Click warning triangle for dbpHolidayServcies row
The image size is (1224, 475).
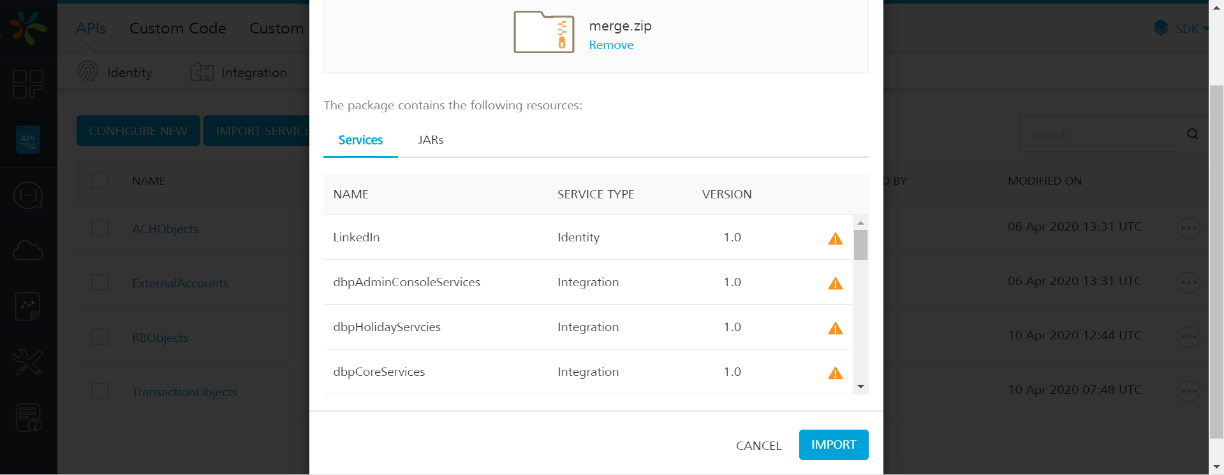(x=835, y=328)
